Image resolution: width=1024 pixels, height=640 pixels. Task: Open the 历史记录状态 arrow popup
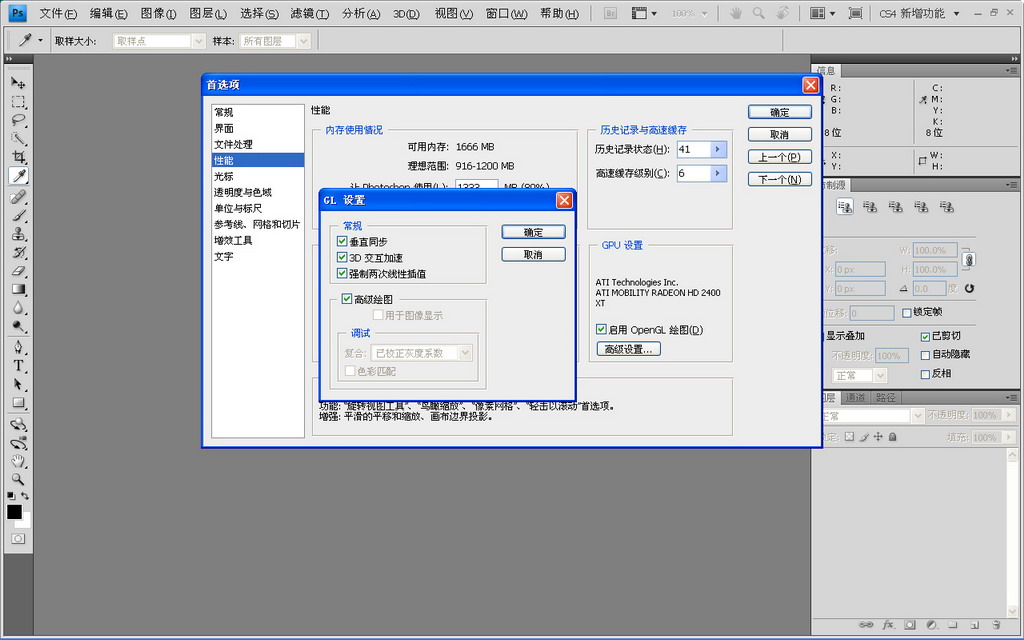click(718, 149)
